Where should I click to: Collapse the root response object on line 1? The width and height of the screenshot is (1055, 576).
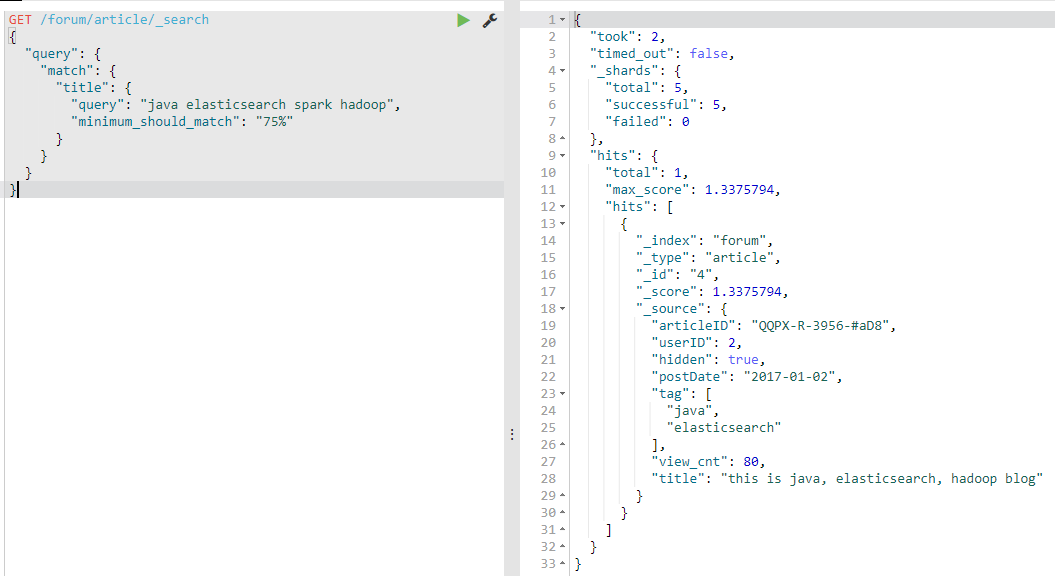point(561,19)
